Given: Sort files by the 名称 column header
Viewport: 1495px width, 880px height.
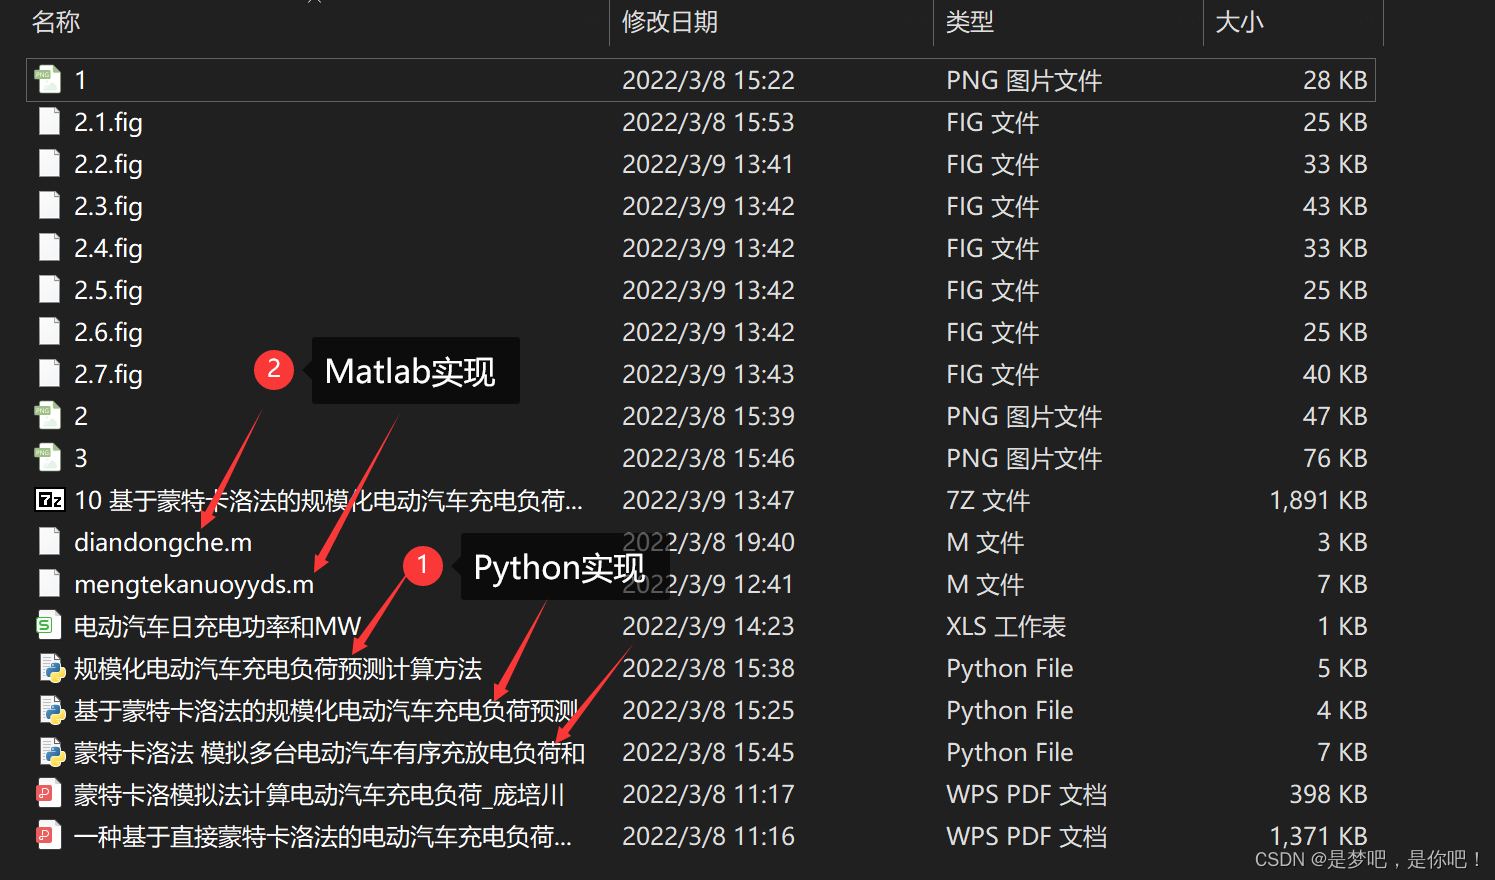Looking at the screenshot, I should [x=56, y=22].
